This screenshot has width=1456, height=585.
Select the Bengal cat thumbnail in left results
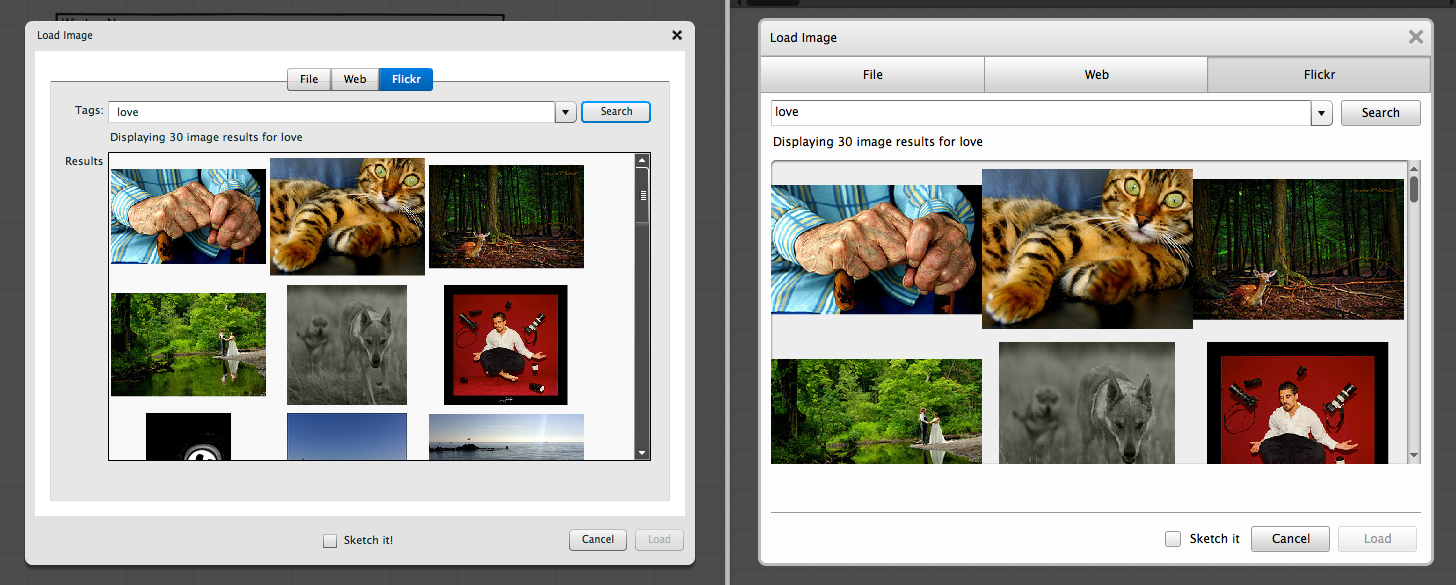click(347, 215)
